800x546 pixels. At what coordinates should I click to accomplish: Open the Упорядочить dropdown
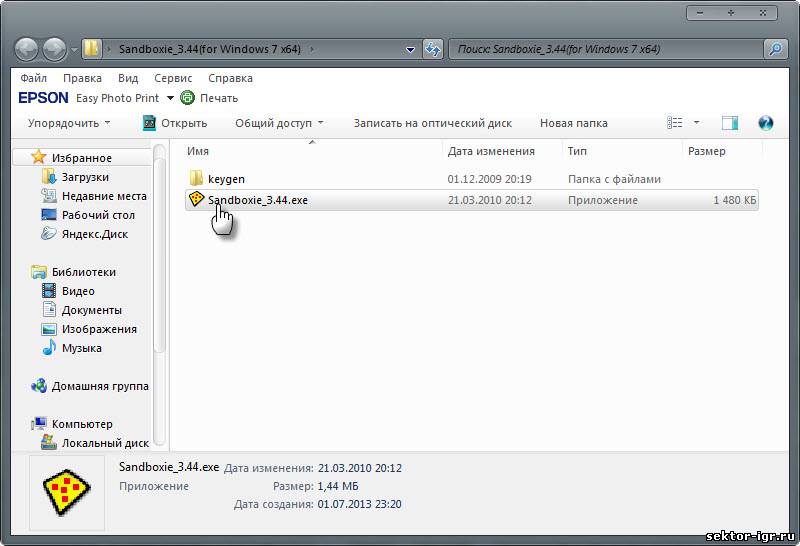[x=69, y=123]
